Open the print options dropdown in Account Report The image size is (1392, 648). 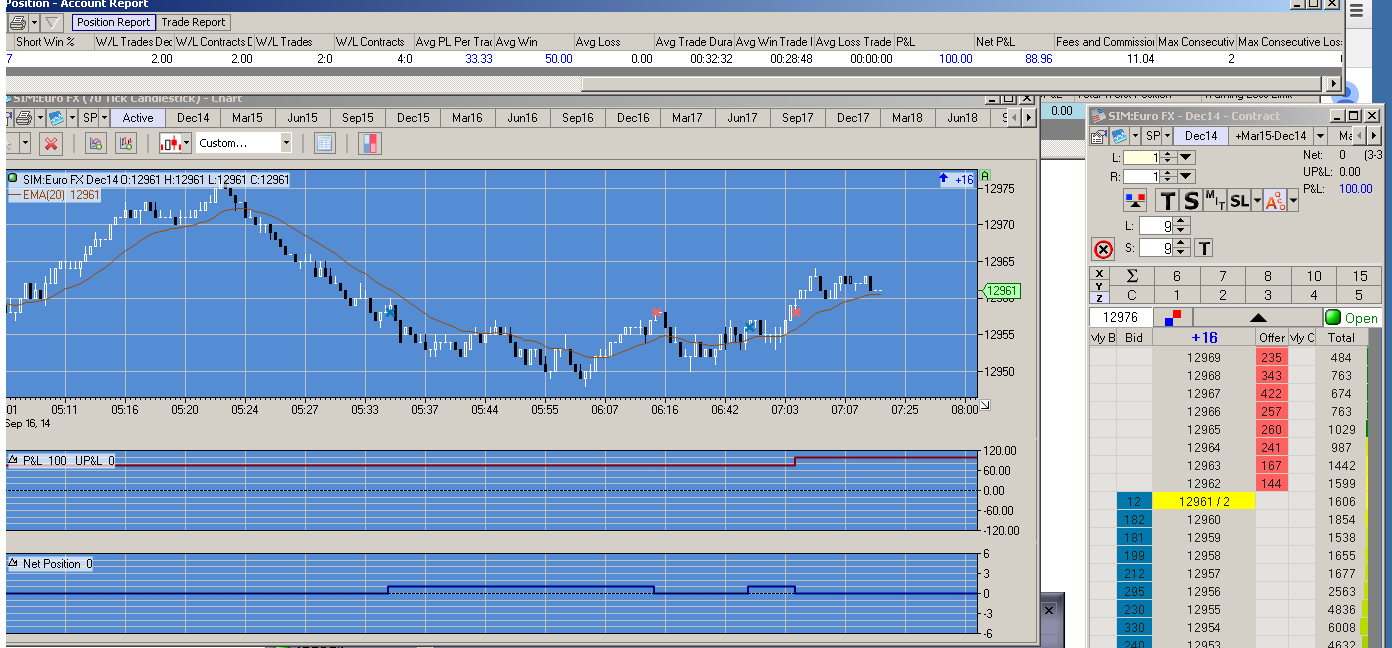(34, 22)
